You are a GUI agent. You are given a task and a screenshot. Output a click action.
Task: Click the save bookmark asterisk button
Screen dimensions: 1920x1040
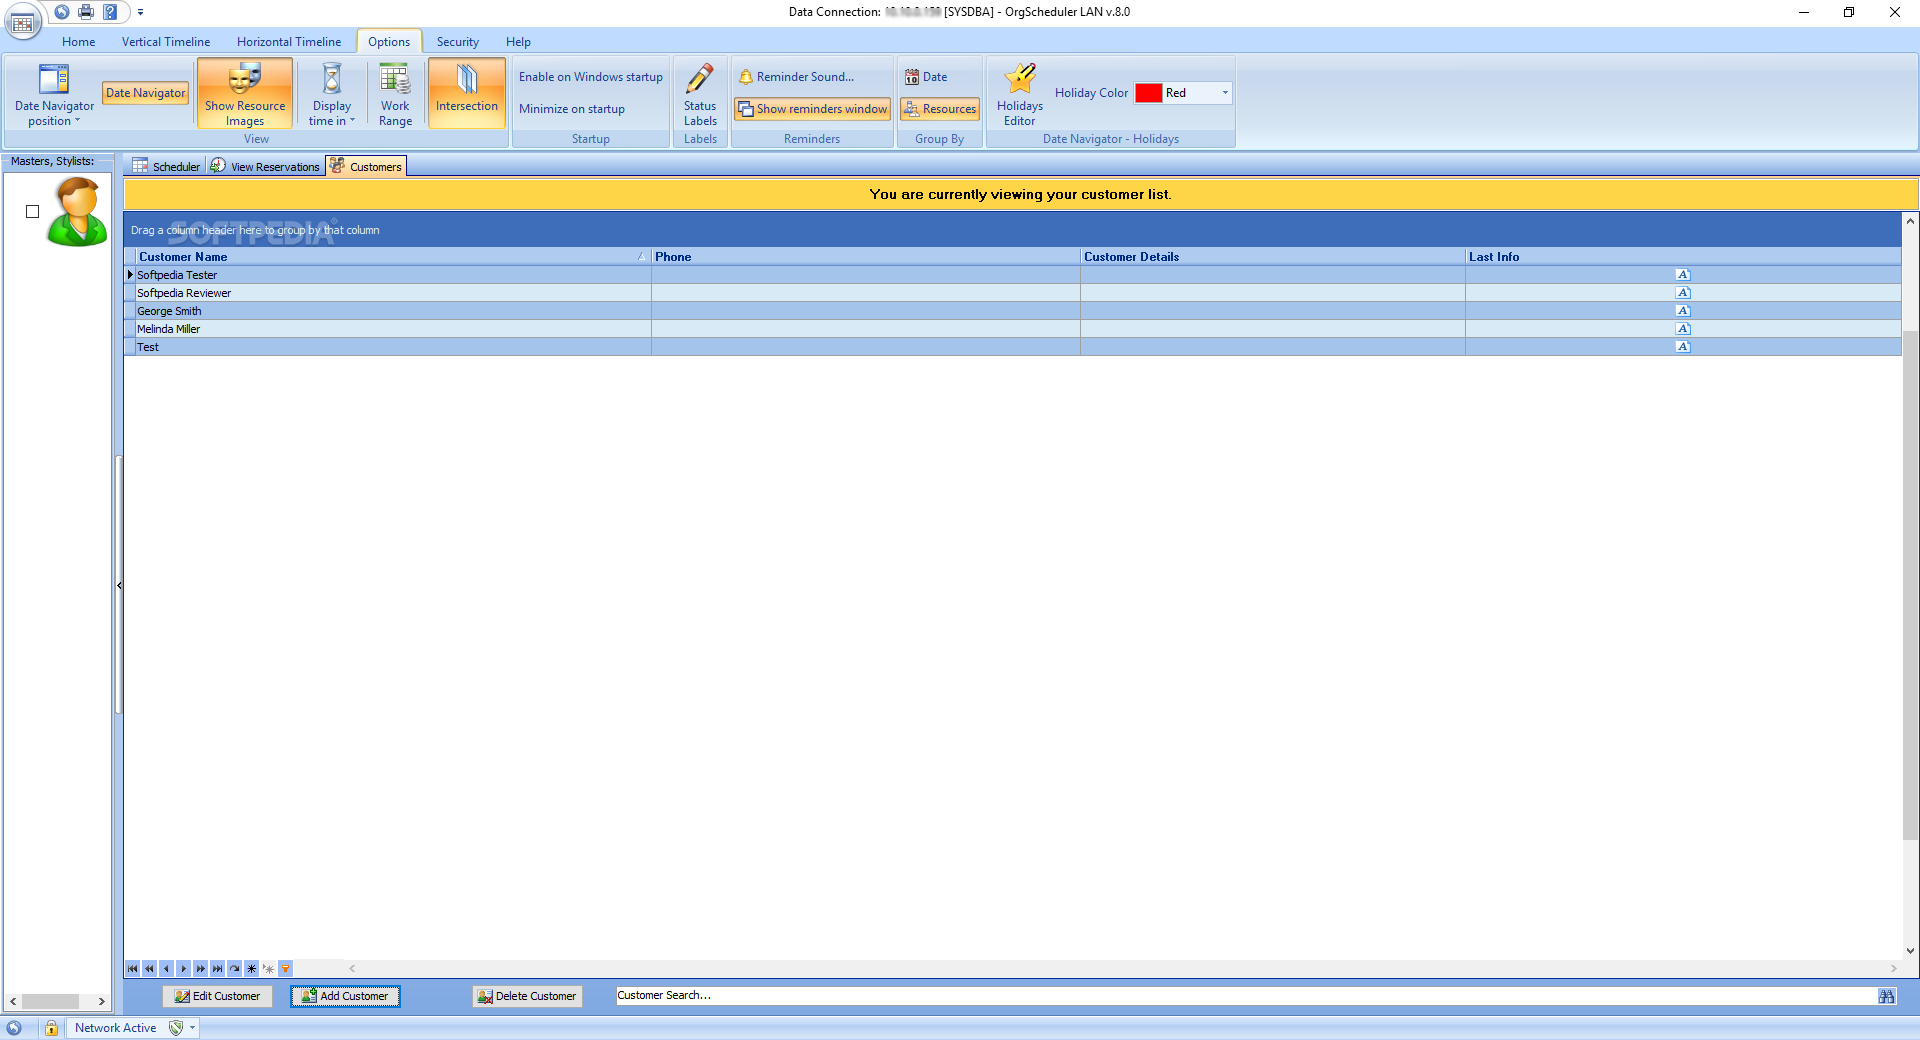[x=251, y=968]
